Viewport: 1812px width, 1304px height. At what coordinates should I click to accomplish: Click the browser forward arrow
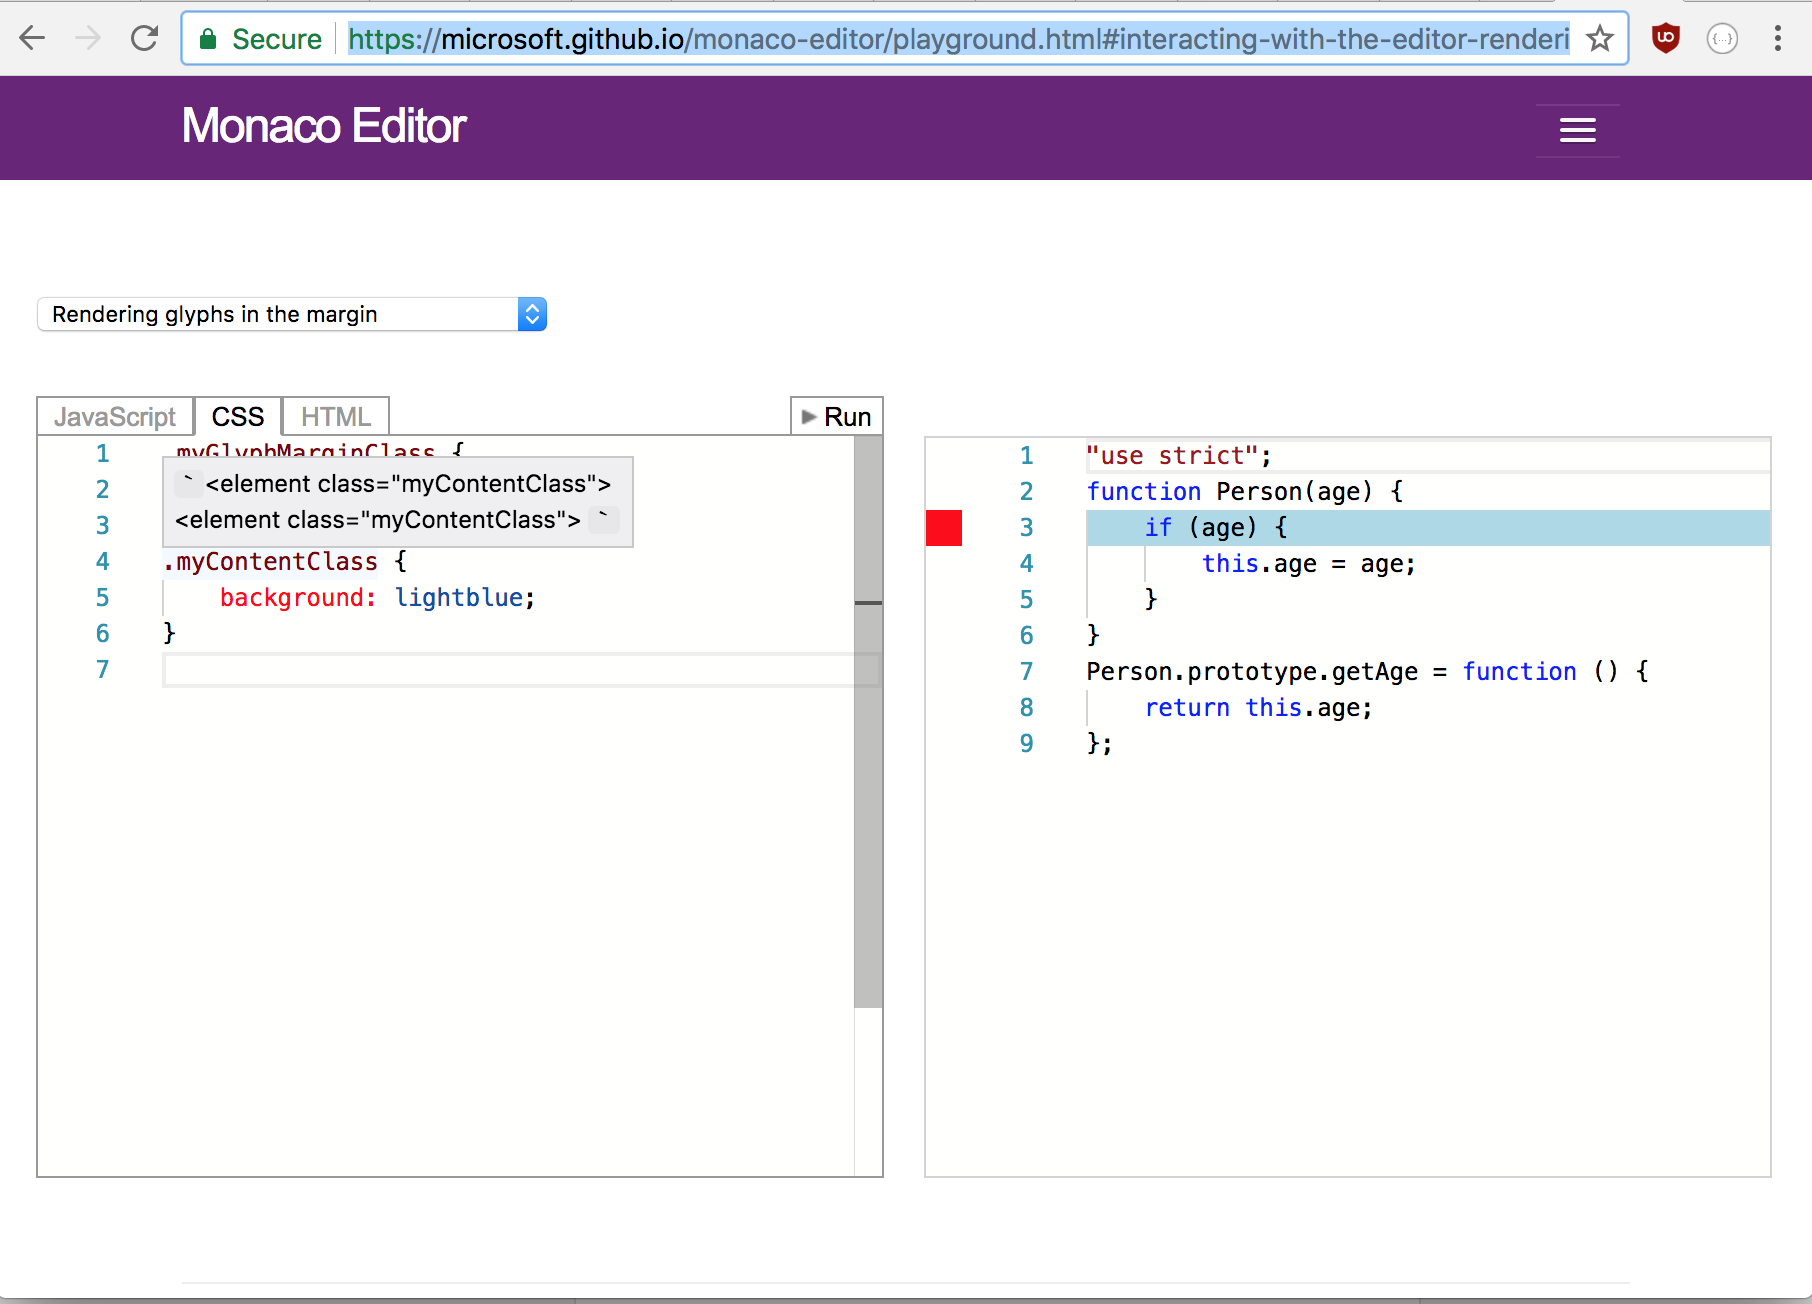coord(88,39)
